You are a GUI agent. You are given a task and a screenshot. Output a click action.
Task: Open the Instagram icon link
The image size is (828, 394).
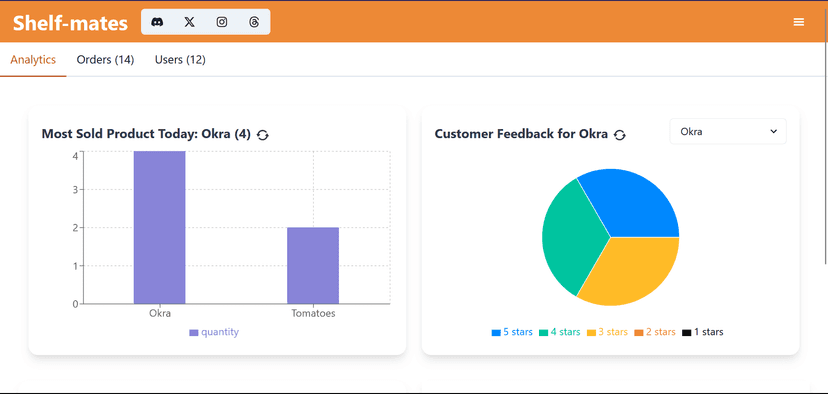(x=222, y=22)
